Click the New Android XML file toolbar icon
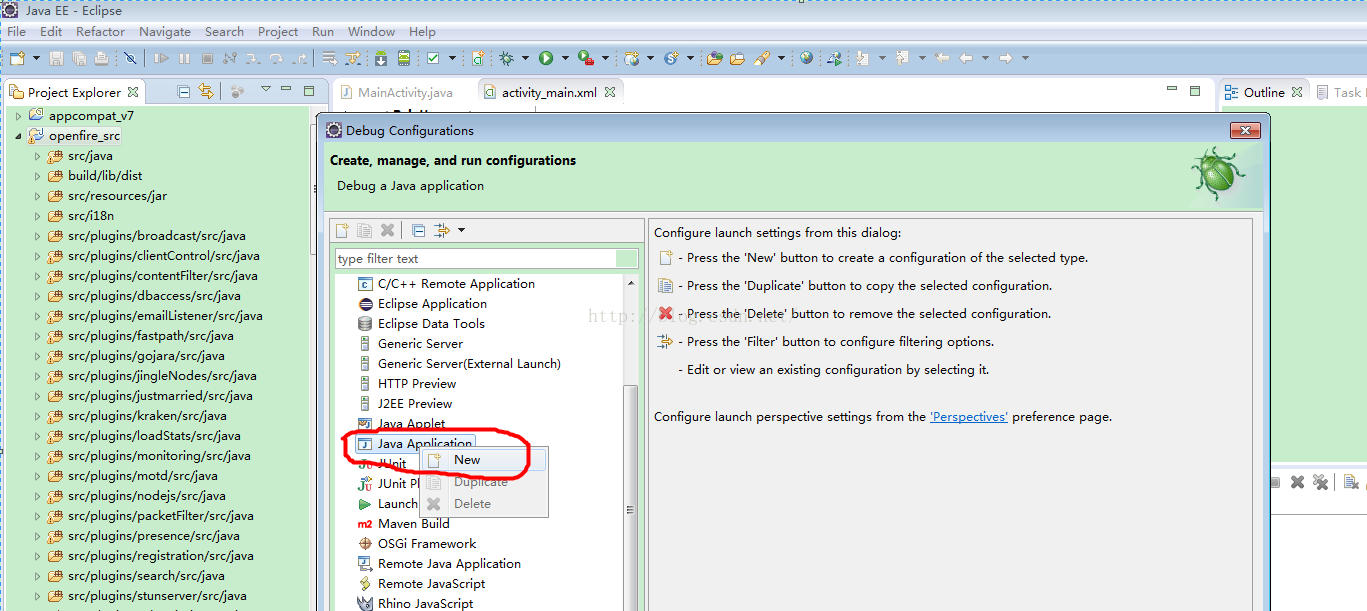Screen dimensions: 1367x611 479,59
